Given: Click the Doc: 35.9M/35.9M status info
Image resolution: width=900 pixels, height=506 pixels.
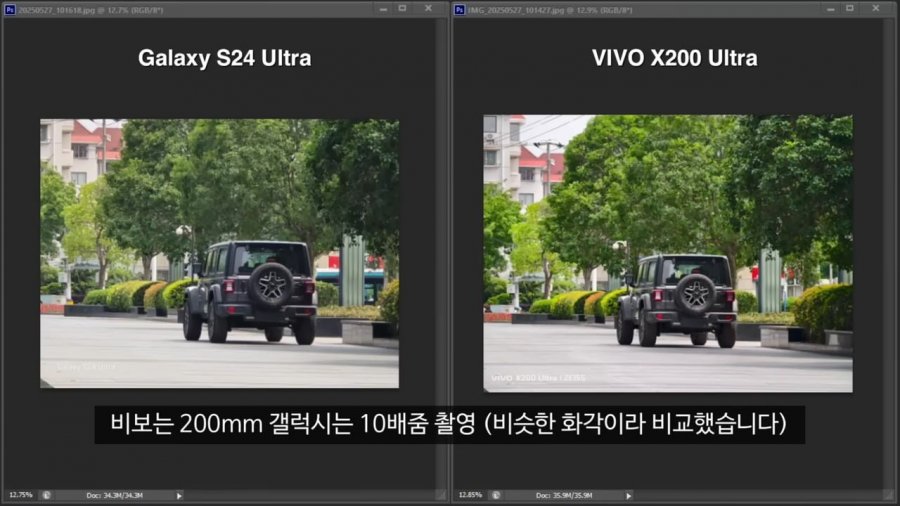Looking at the screenshot, I should click(x=564, y=495).
